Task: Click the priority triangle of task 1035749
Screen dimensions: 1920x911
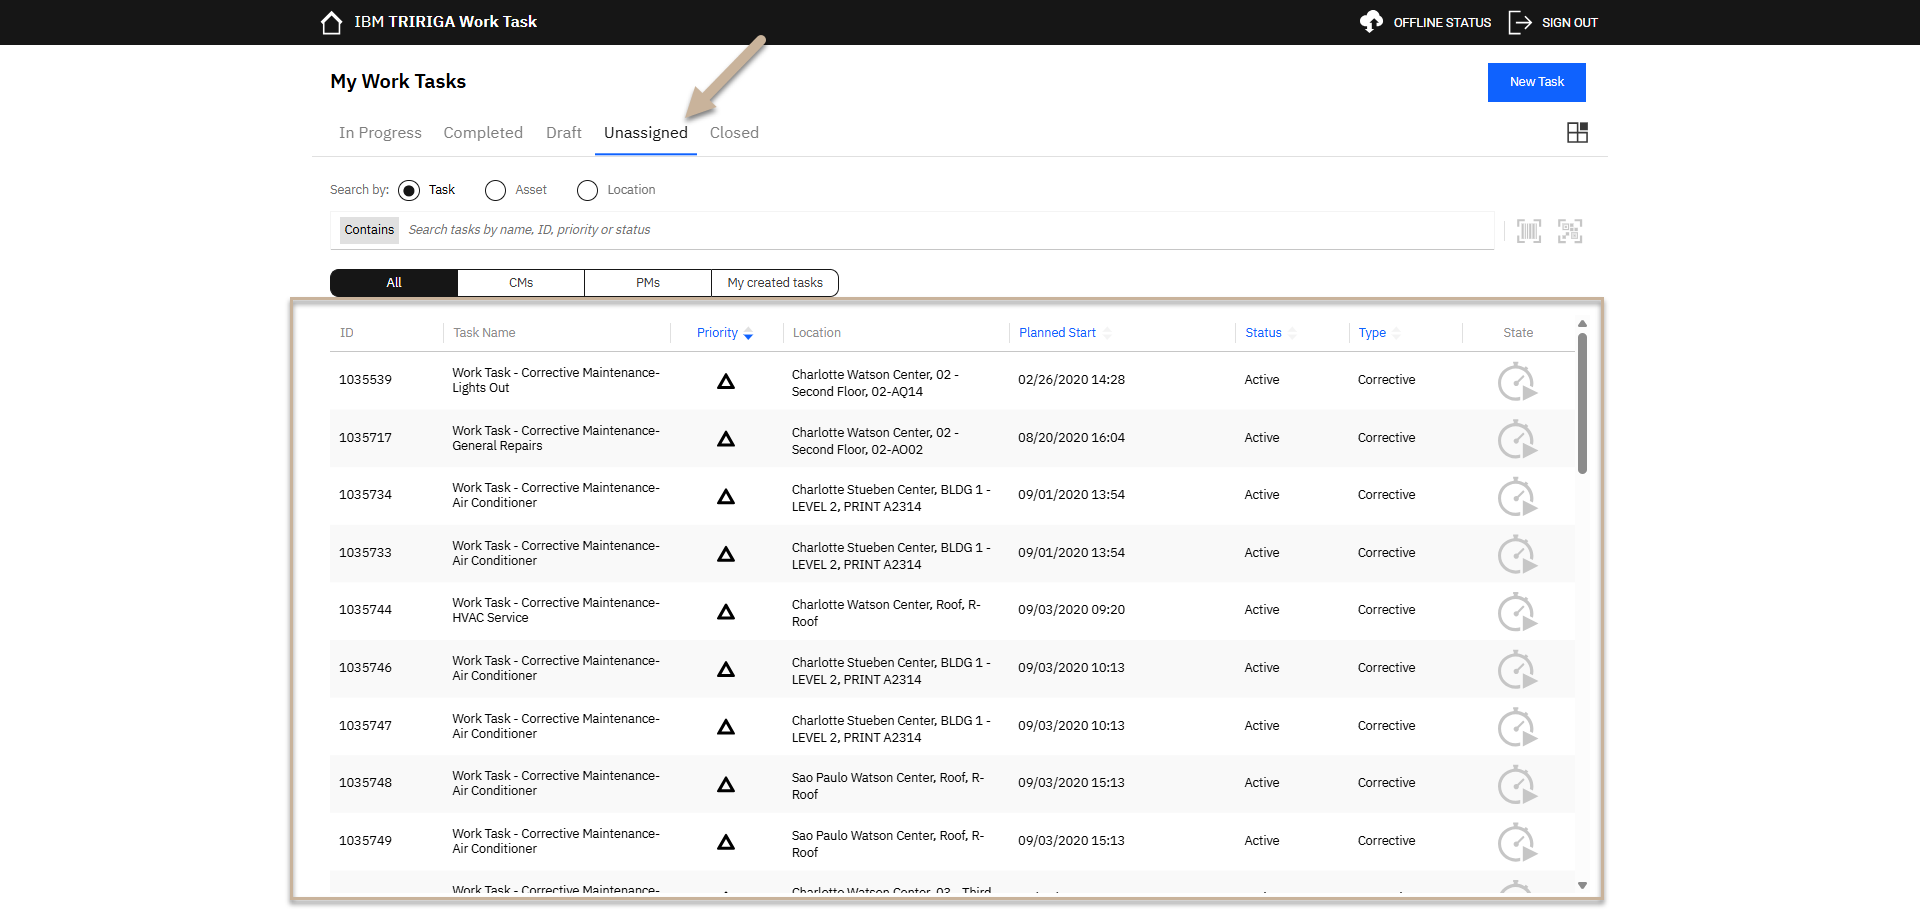Action: 726,842
